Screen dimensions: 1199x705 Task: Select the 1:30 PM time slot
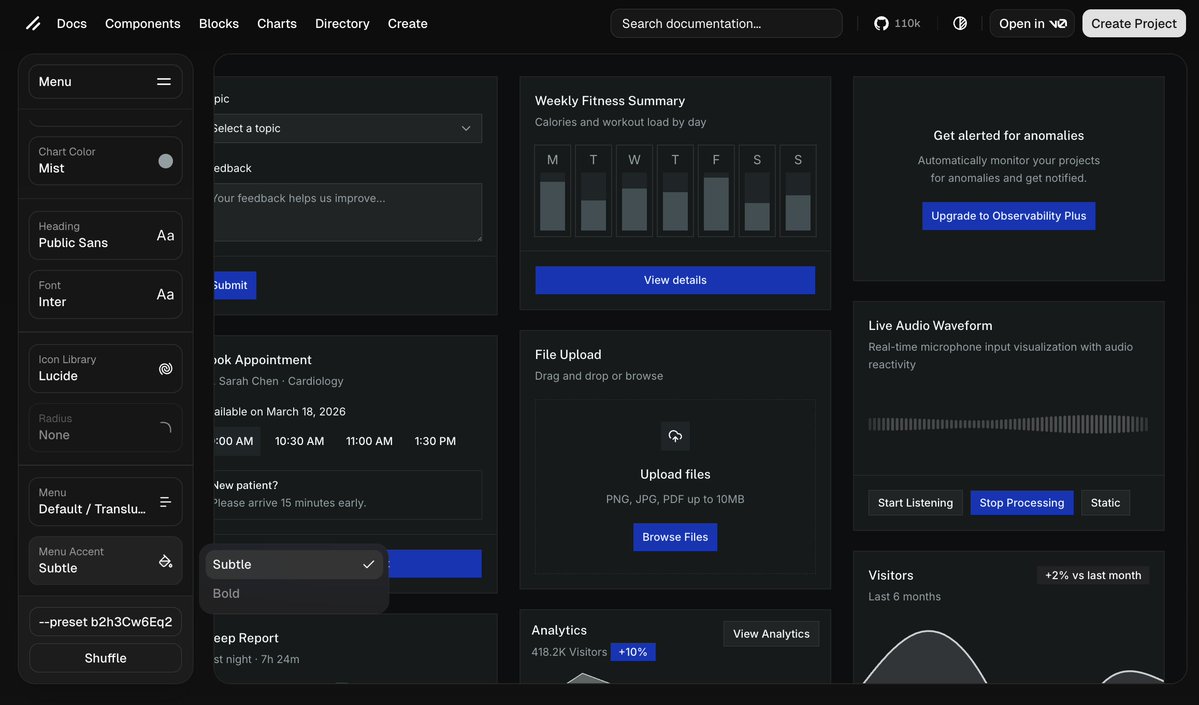435,441
